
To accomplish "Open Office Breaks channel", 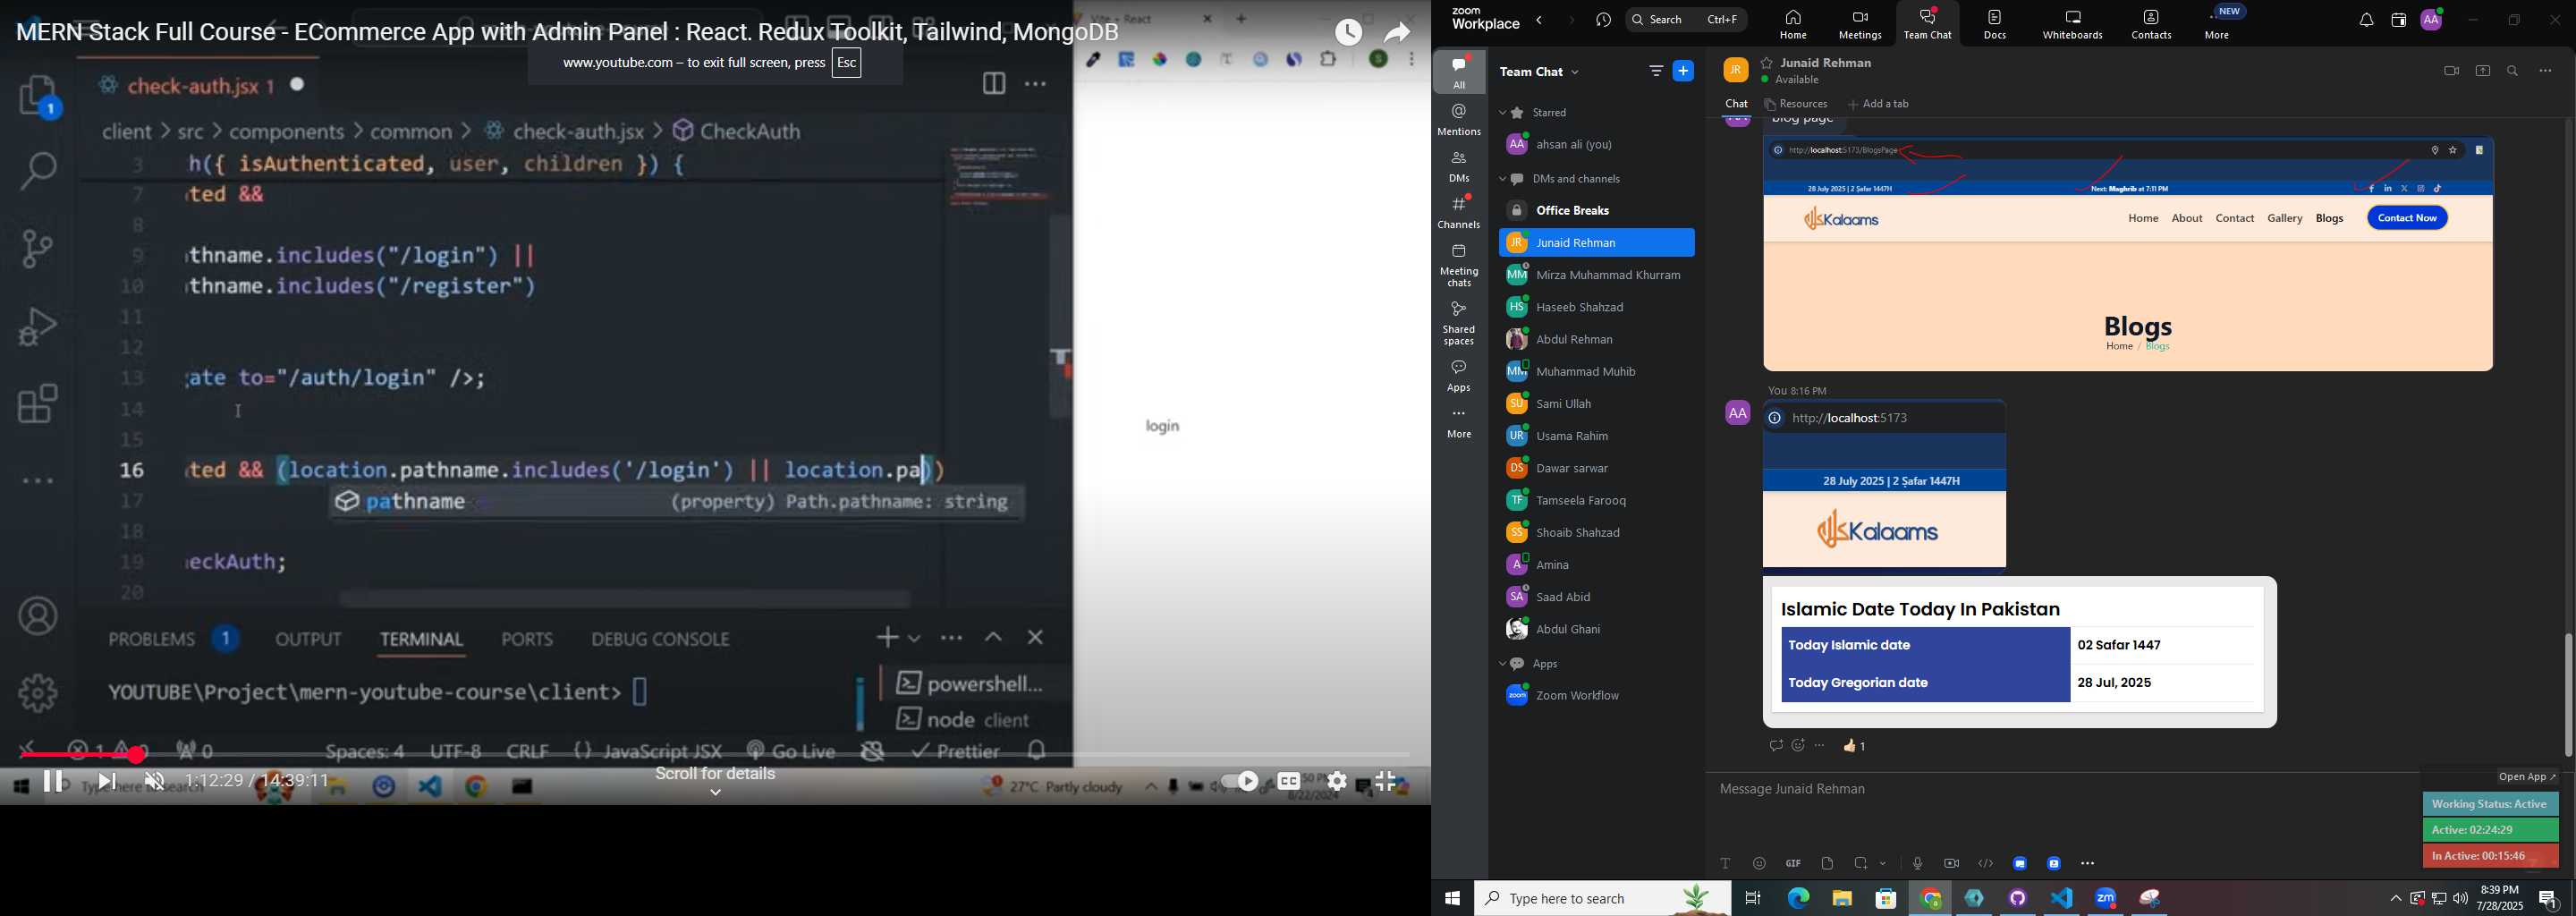I will coord(1596,211).
